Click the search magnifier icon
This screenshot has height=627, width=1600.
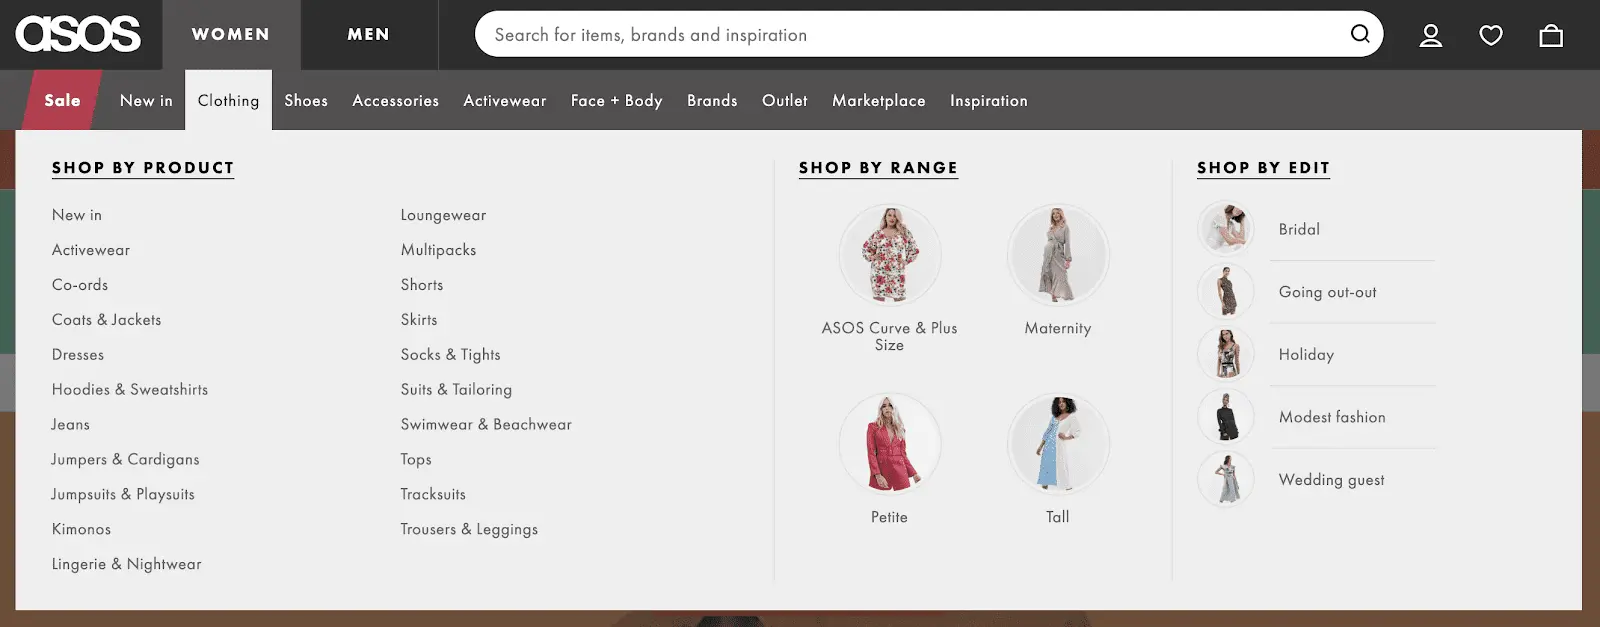(1360, 34)
